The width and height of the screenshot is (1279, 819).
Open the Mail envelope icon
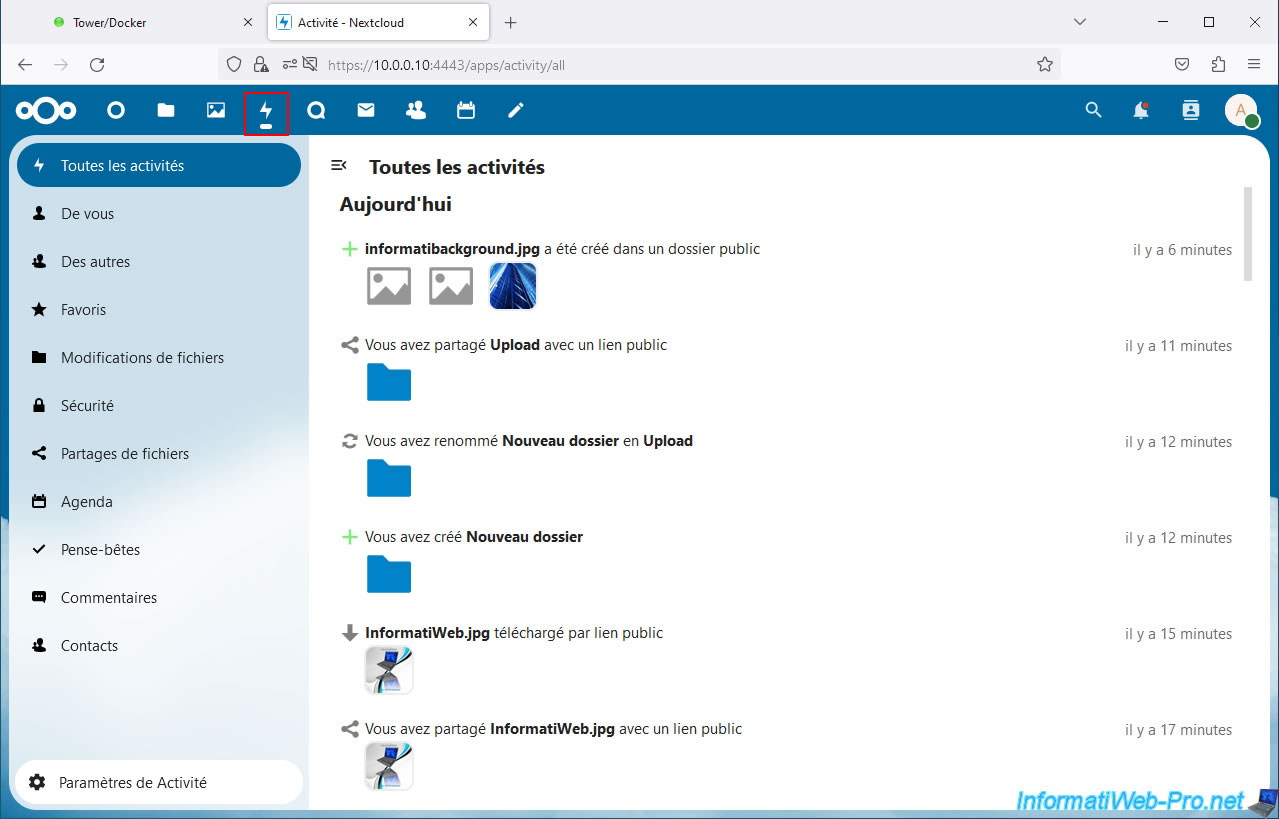366,111
